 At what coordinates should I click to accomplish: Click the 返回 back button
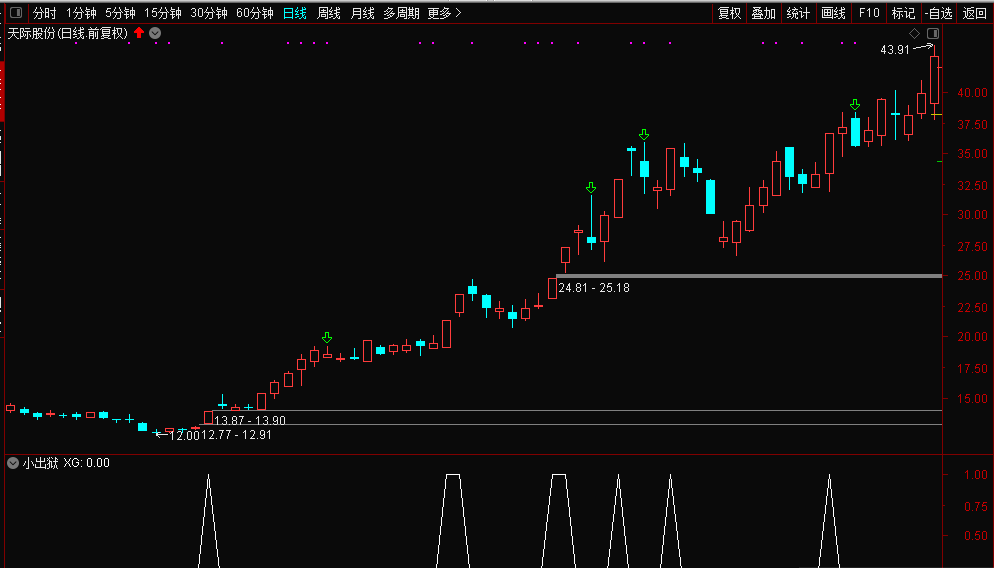[974, 13]
